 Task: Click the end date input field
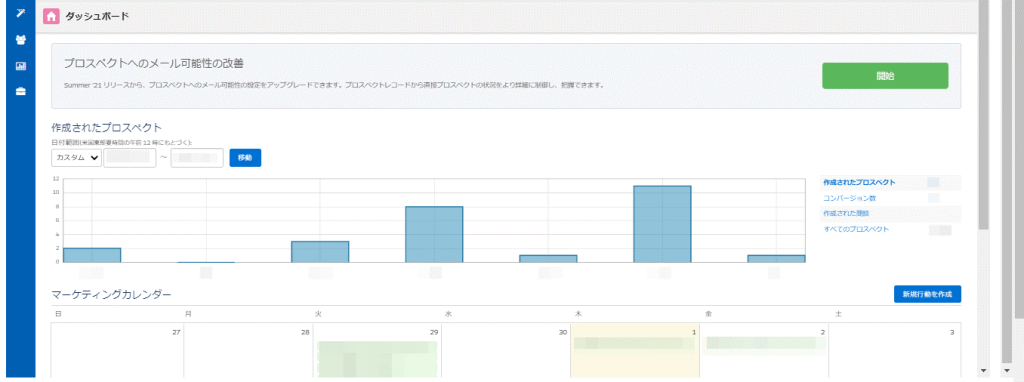pyautogui.click(x=197, y=158)
